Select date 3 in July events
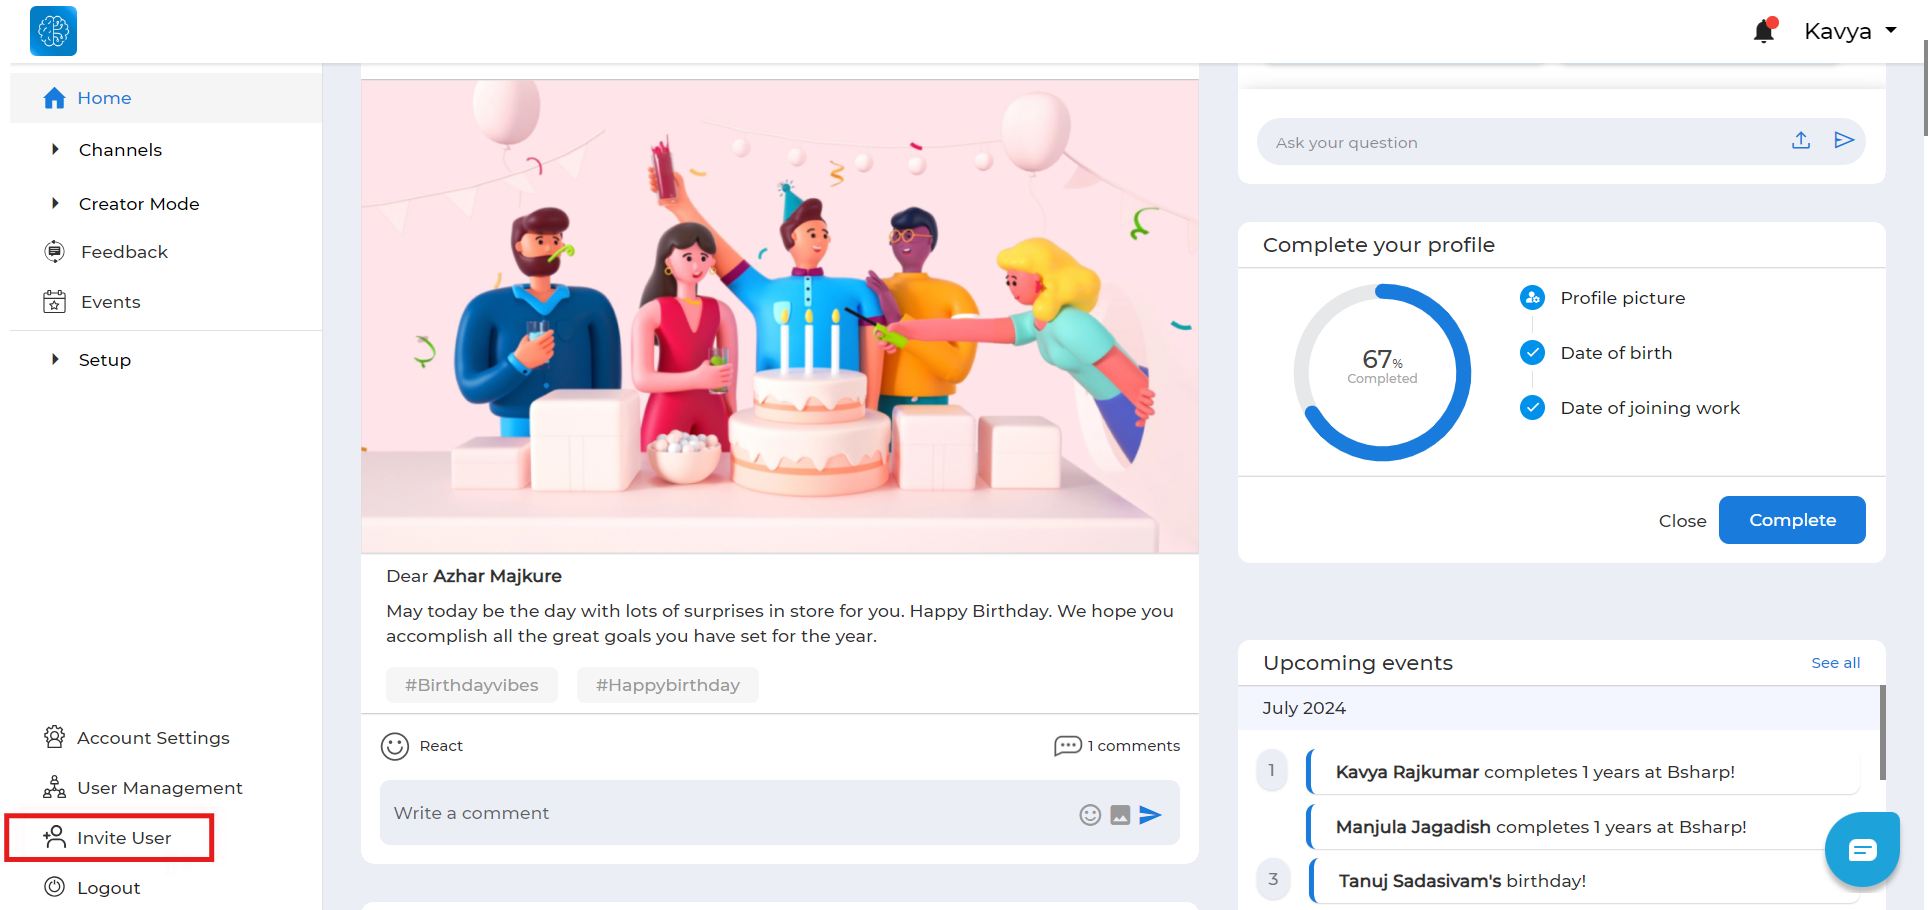Screen dimensions: 1928x910 pyautogui.click(x=1273, y=879)
